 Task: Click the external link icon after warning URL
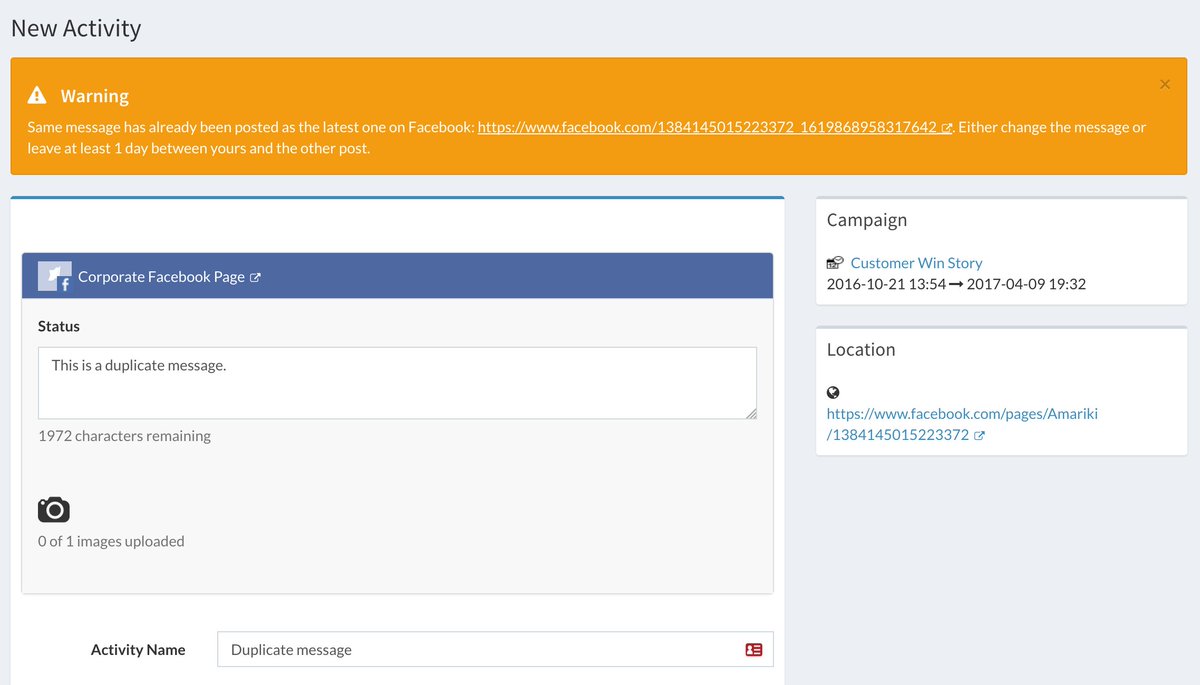click(x=946, y=128)
